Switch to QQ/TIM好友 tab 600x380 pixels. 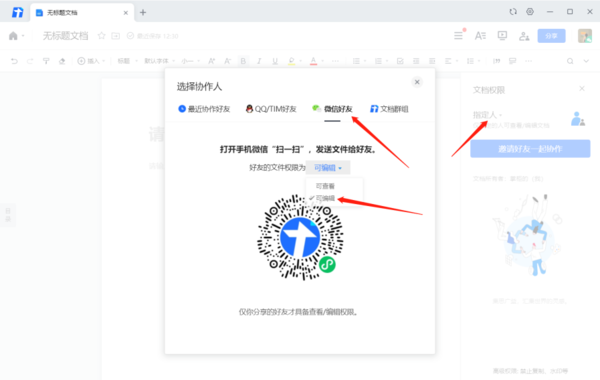271,109
